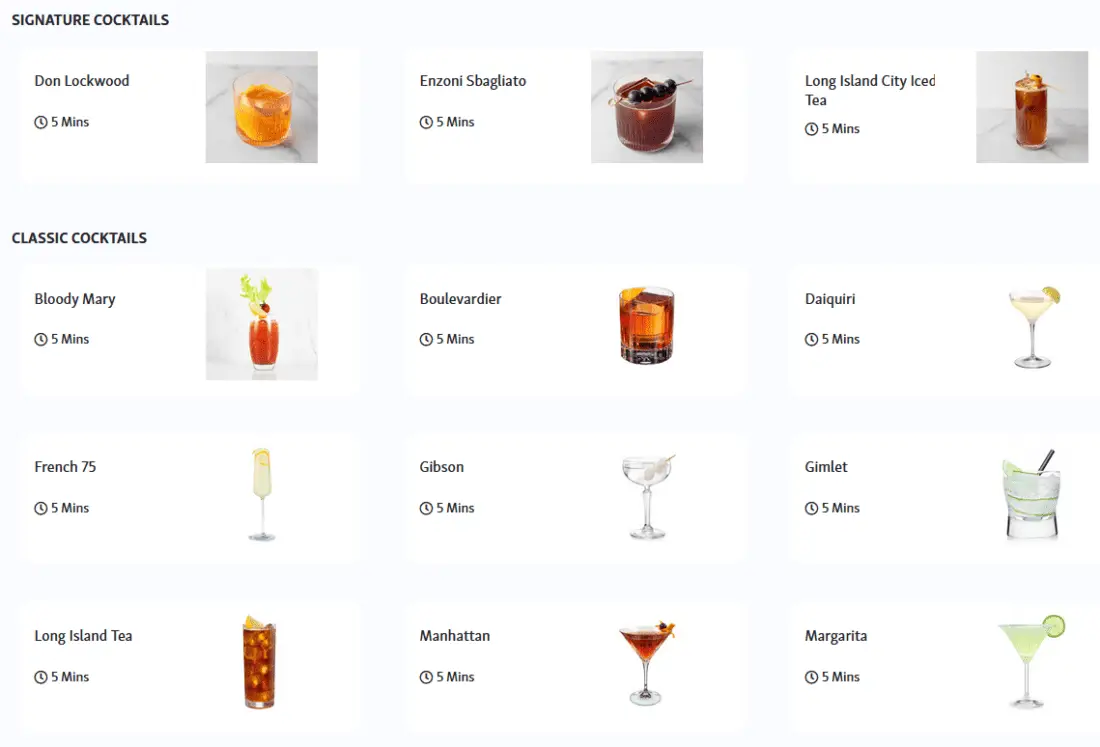Open the Long Island Tea tall glass image
Image resolution: width=1100 pixels, height=747 pixels.
(260, 662)
